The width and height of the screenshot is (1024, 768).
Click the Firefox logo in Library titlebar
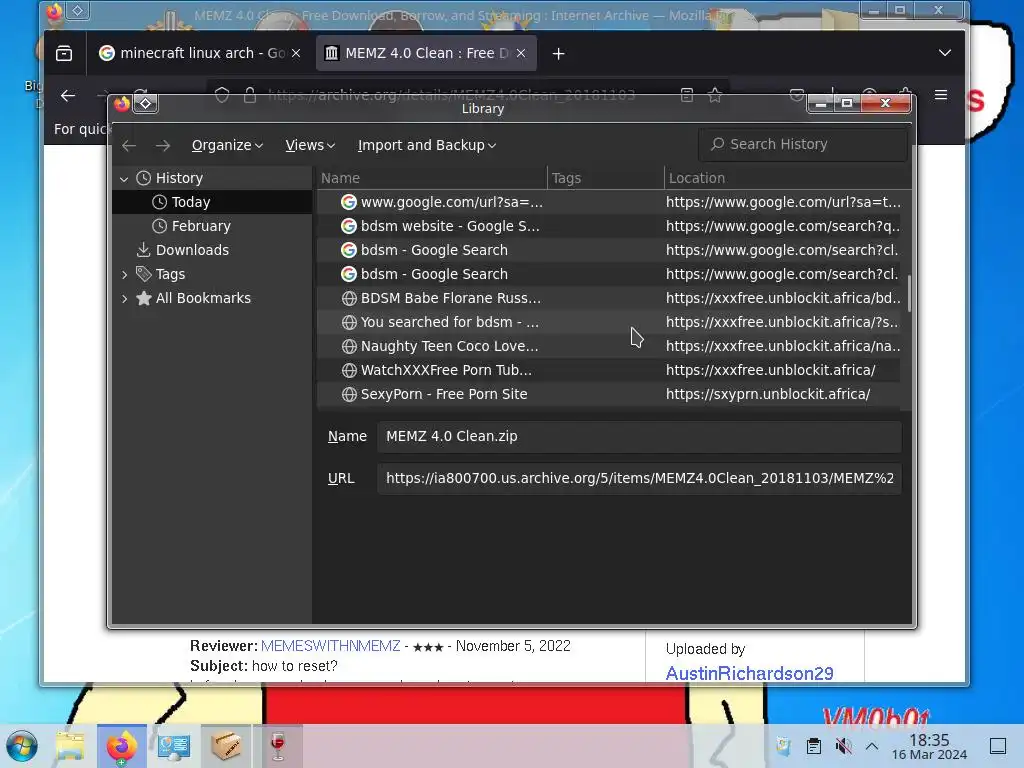pyautogui.click(x=121, y=103)
